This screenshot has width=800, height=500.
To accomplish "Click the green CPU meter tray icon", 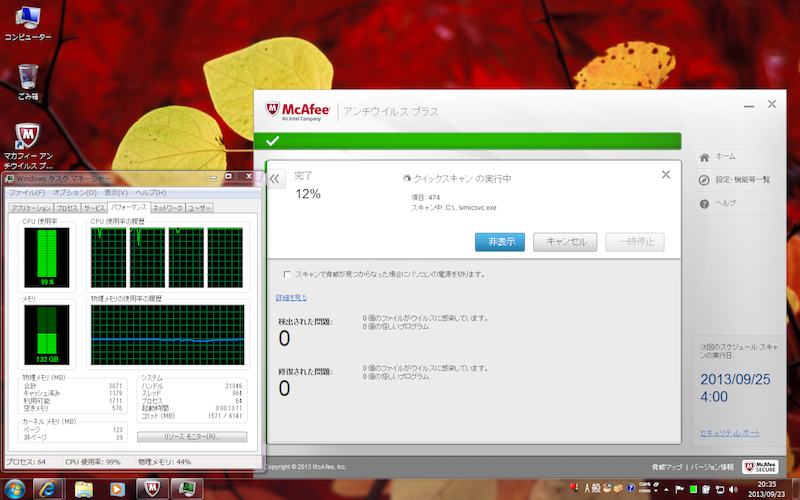I will (x=693, y=489).
